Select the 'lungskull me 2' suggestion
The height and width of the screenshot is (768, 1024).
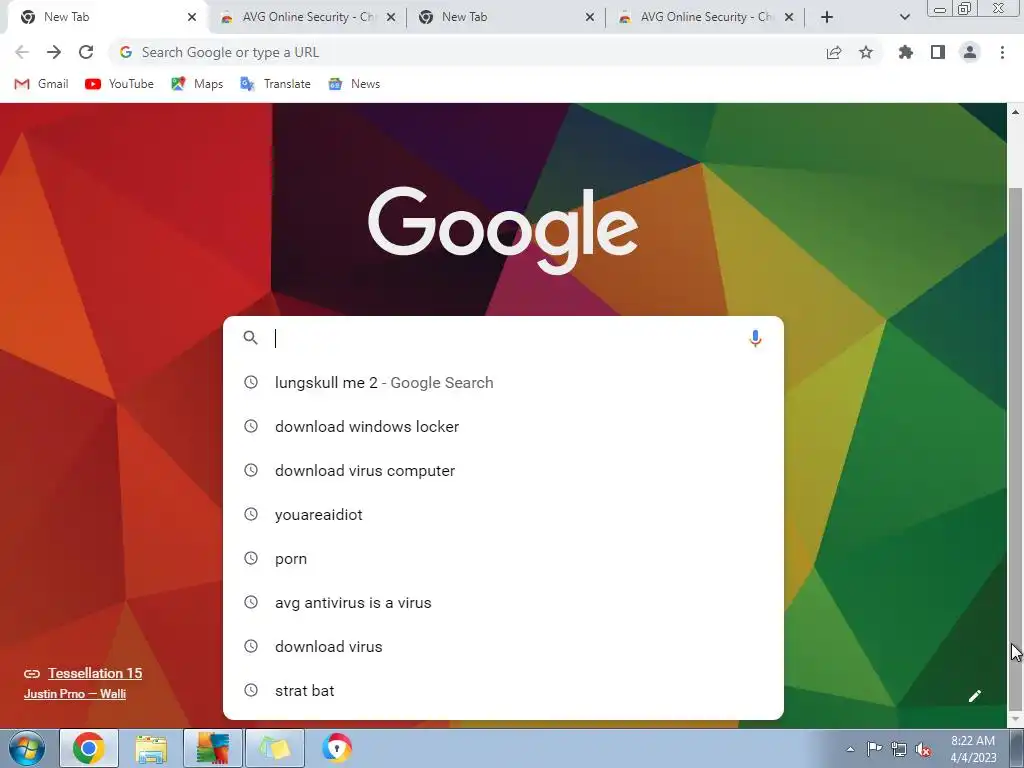tap(503, 383)
